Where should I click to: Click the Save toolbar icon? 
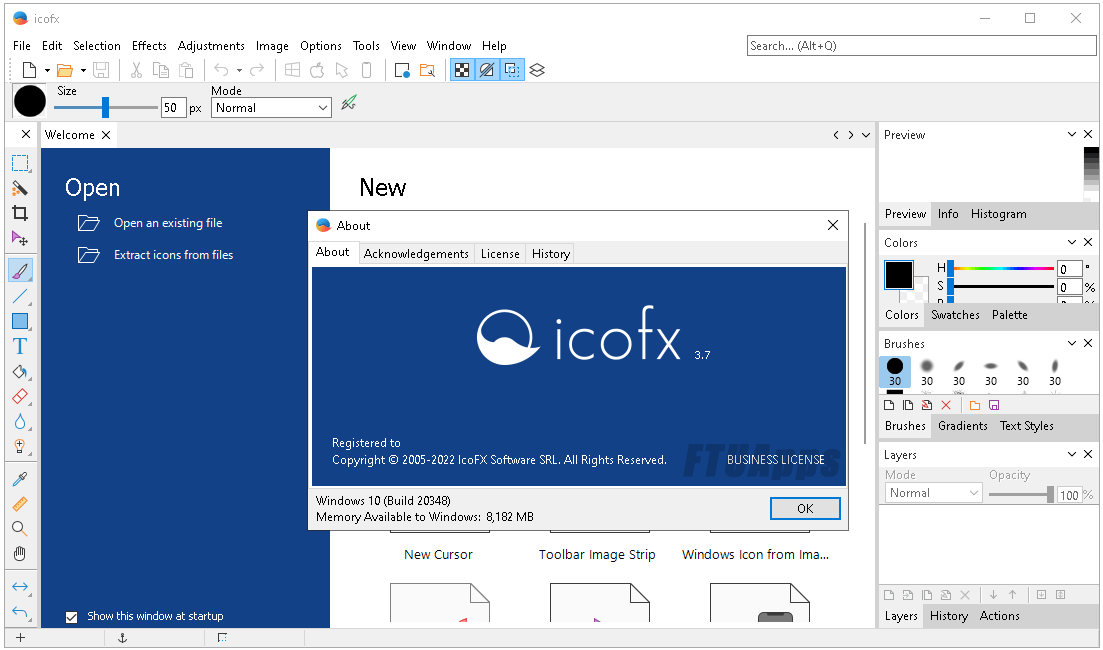click(x=101, y=70)
